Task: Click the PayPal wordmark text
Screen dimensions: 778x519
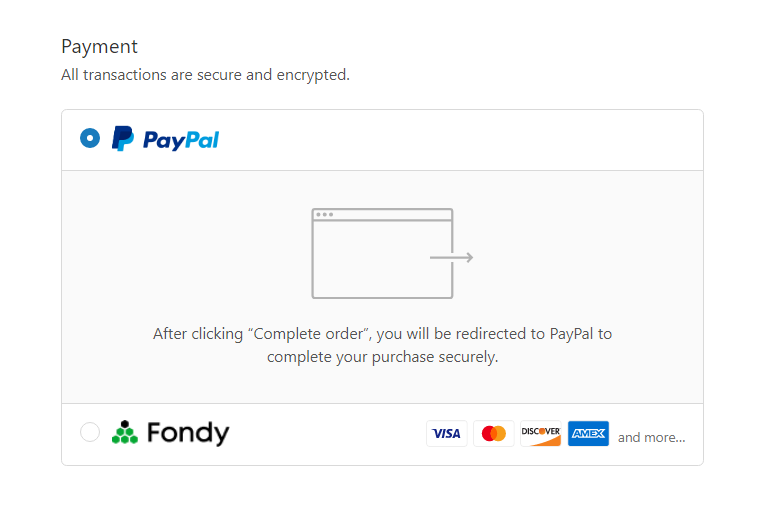Action: (181, 140)
